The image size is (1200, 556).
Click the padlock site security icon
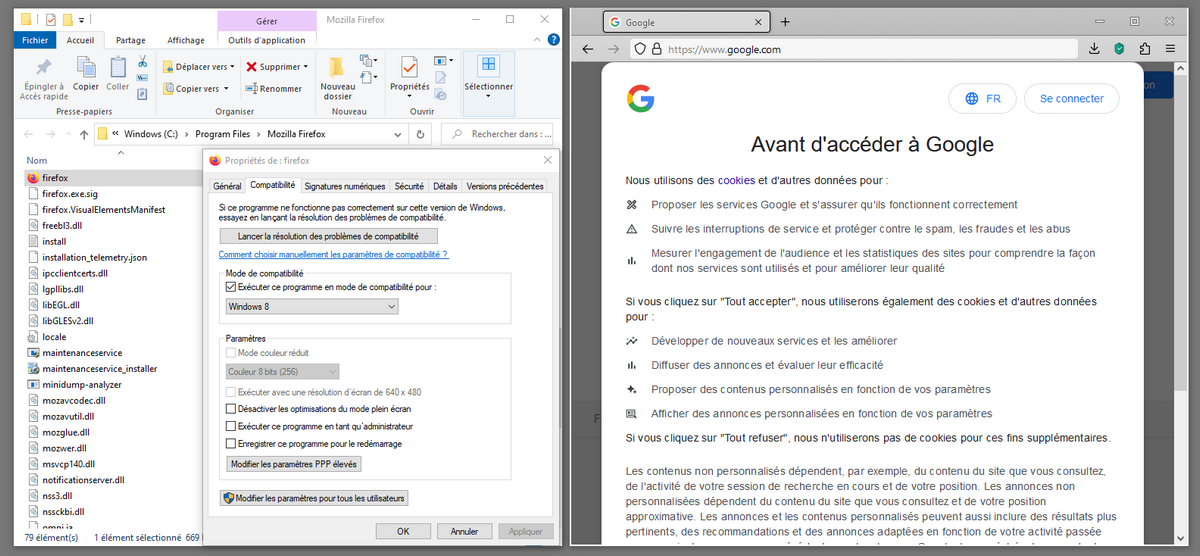(x=656, y=48)
